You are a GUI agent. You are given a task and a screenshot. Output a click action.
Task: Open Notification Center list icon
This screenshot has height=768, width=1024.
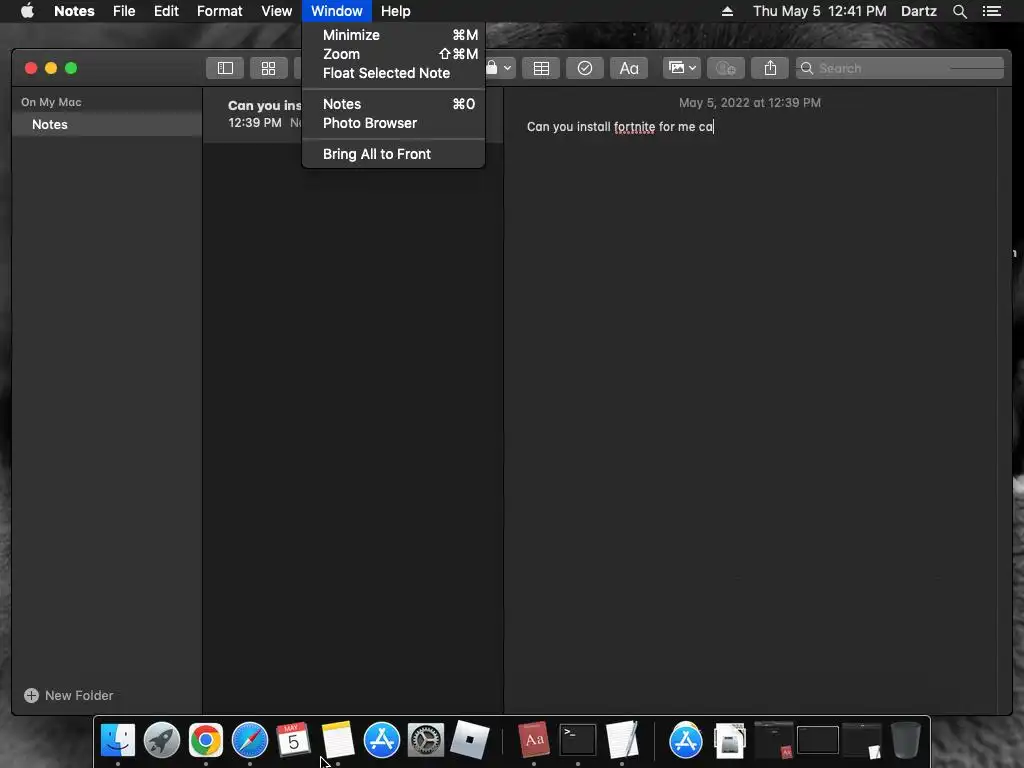coord(991,11)
